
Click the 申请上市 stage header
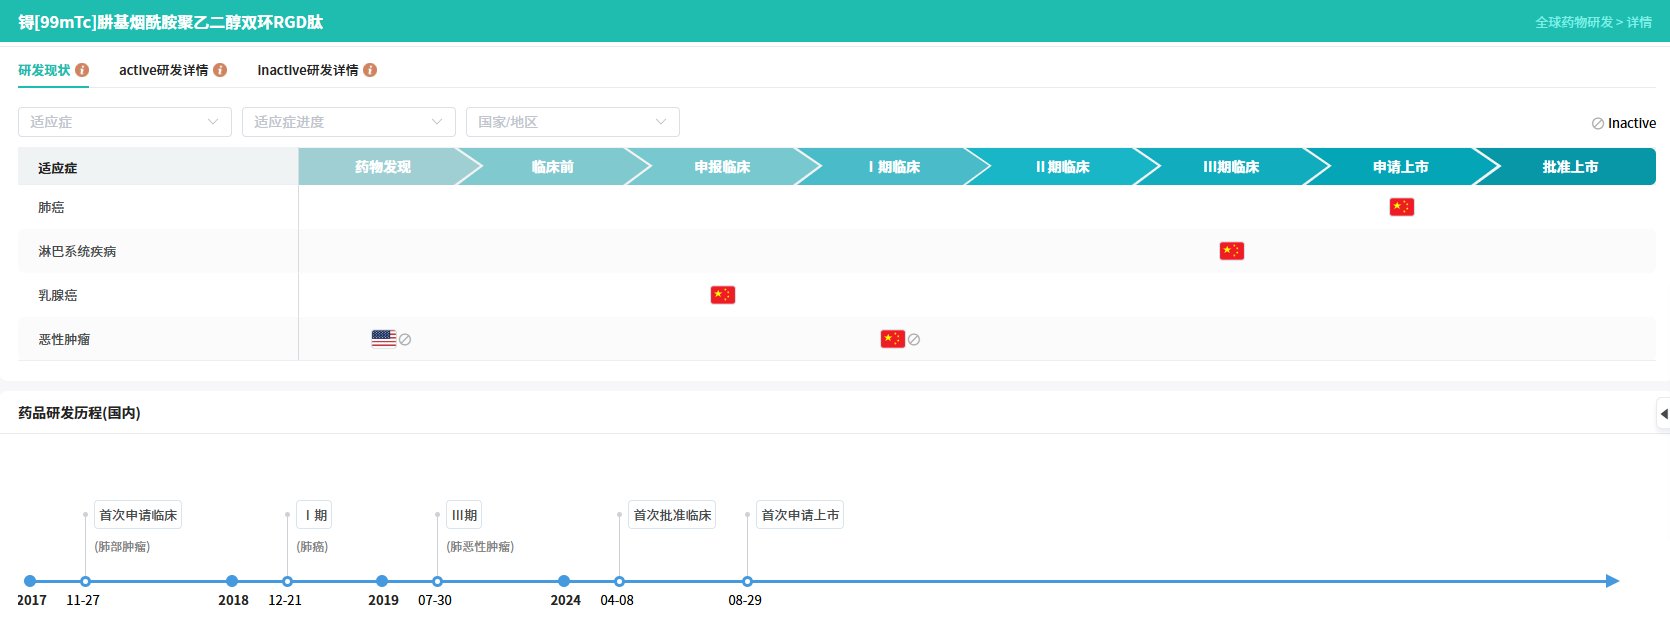[x=1400, y=167]
